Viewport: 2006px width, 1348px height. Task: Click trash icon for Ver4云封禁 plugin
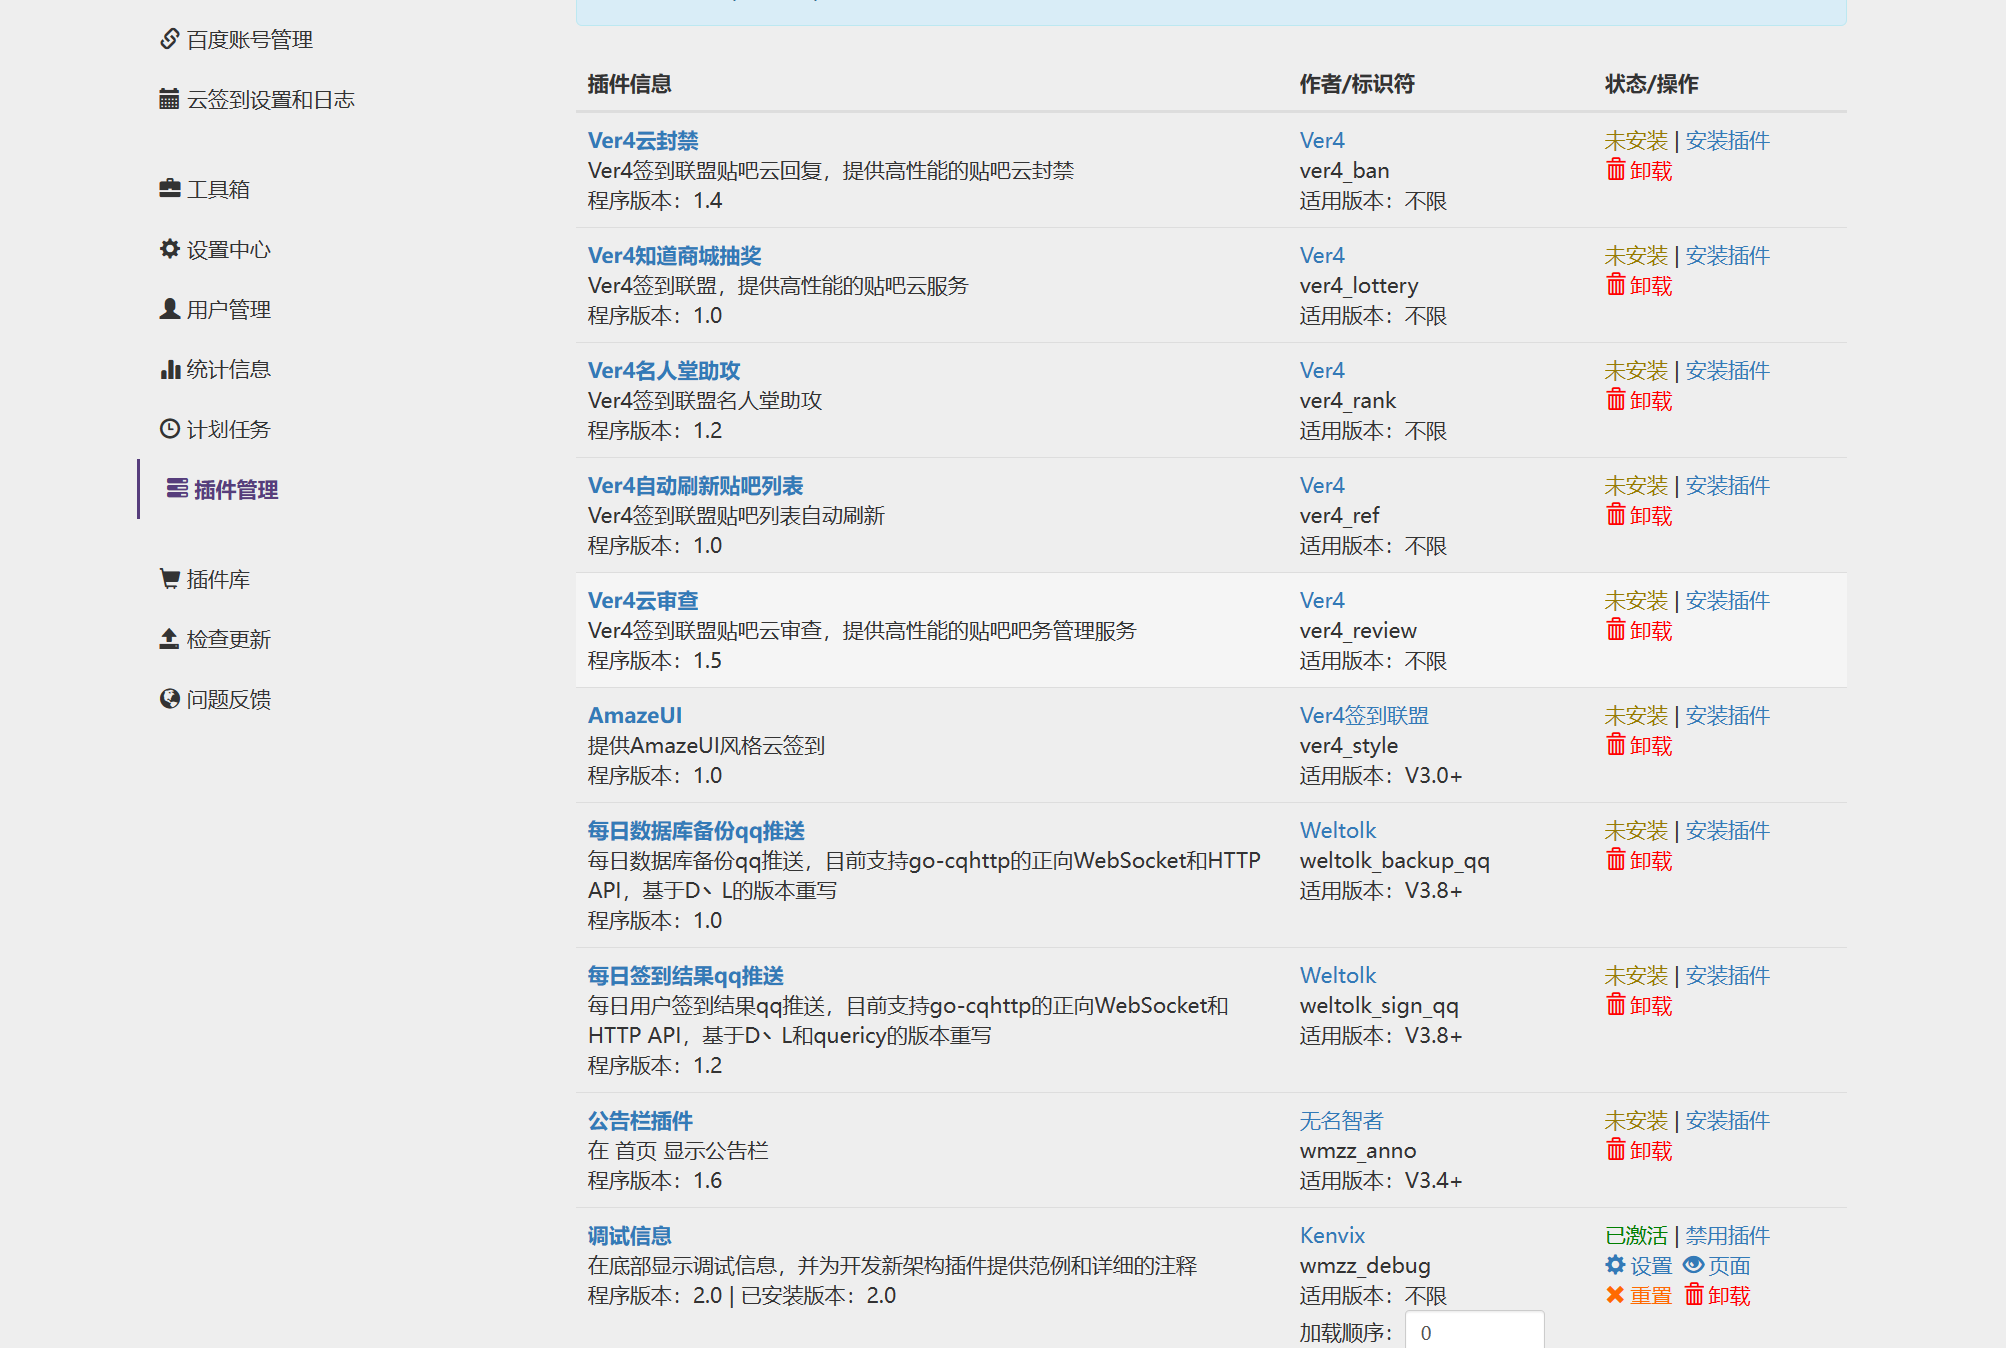(x=1615, y=170)
